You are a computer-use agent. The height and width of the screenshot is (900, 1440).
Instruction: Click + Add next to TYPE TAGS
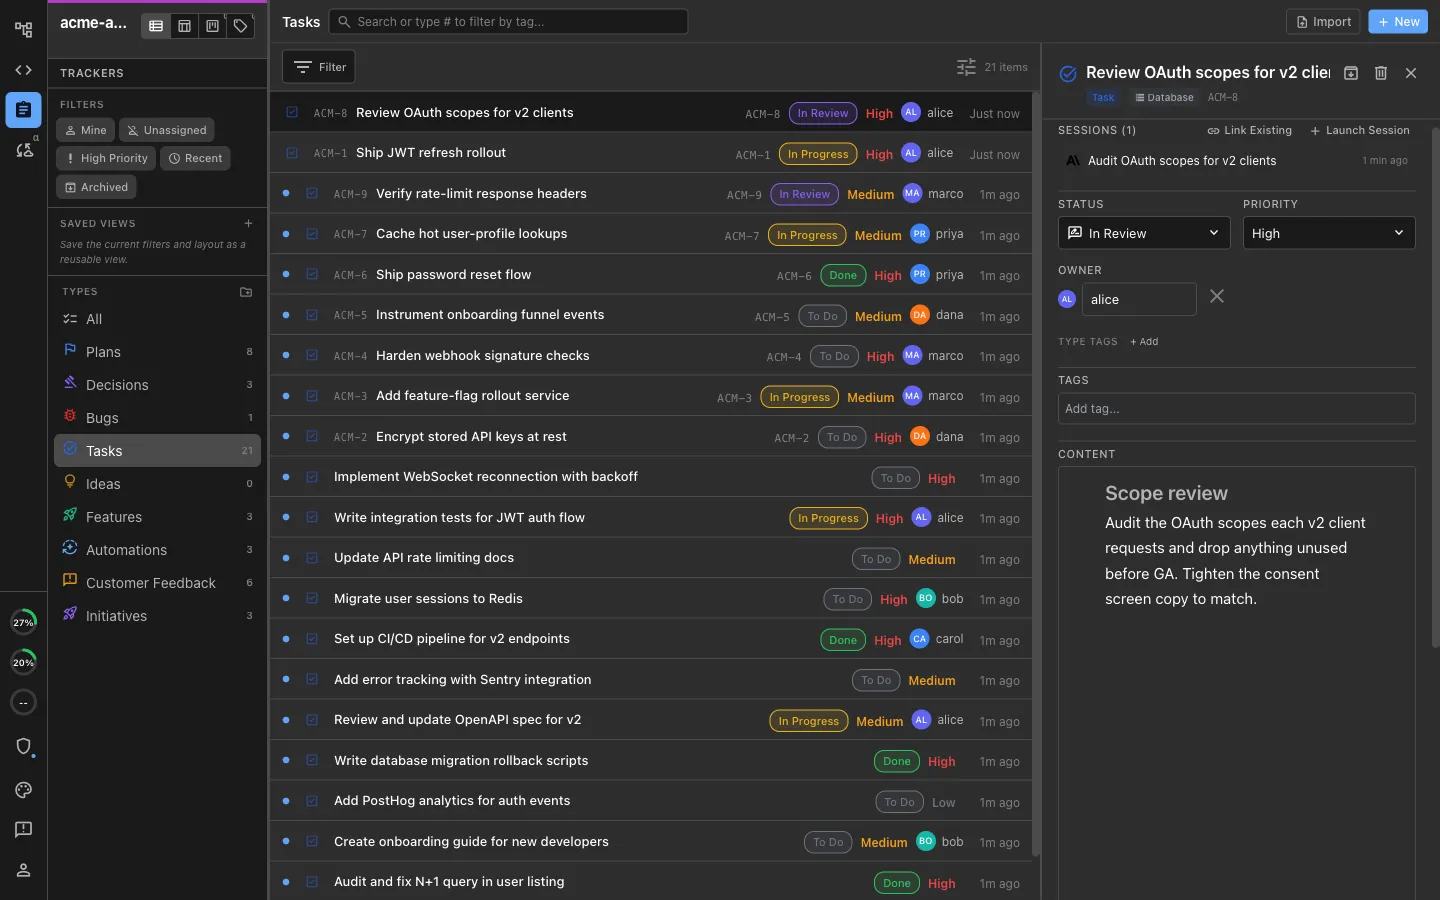click(x=1144, y=342)
